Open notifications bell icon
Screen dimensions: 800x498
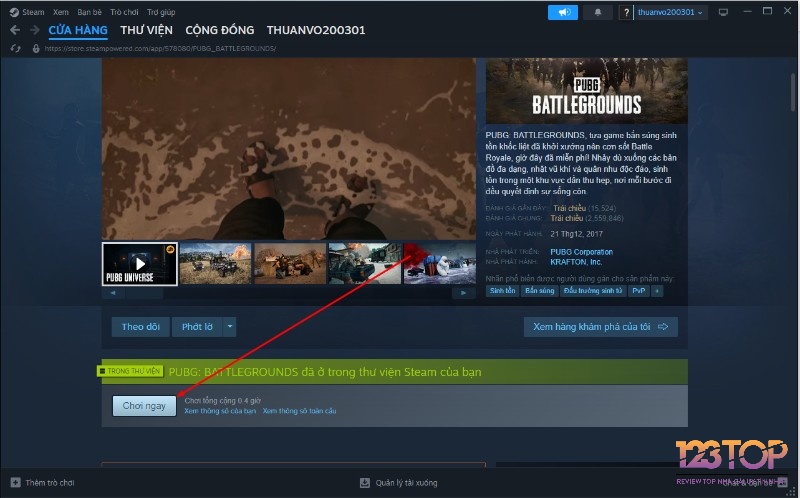coord(598,12)
